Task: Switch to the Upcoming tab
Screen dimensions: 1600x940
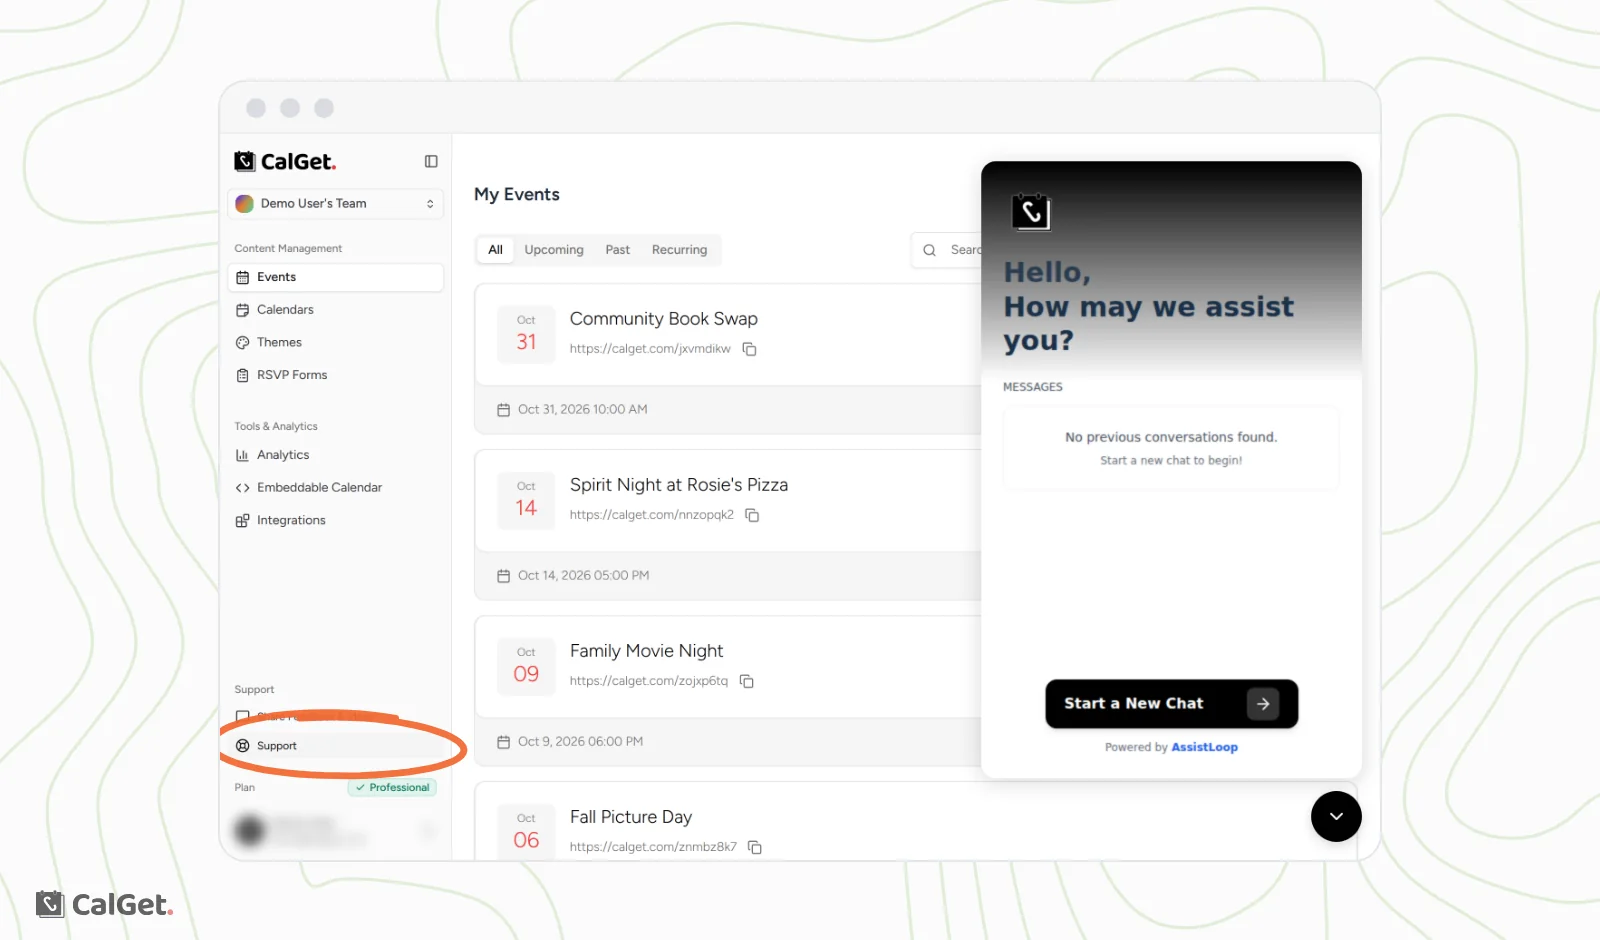Action: click(x=554, y=250)
